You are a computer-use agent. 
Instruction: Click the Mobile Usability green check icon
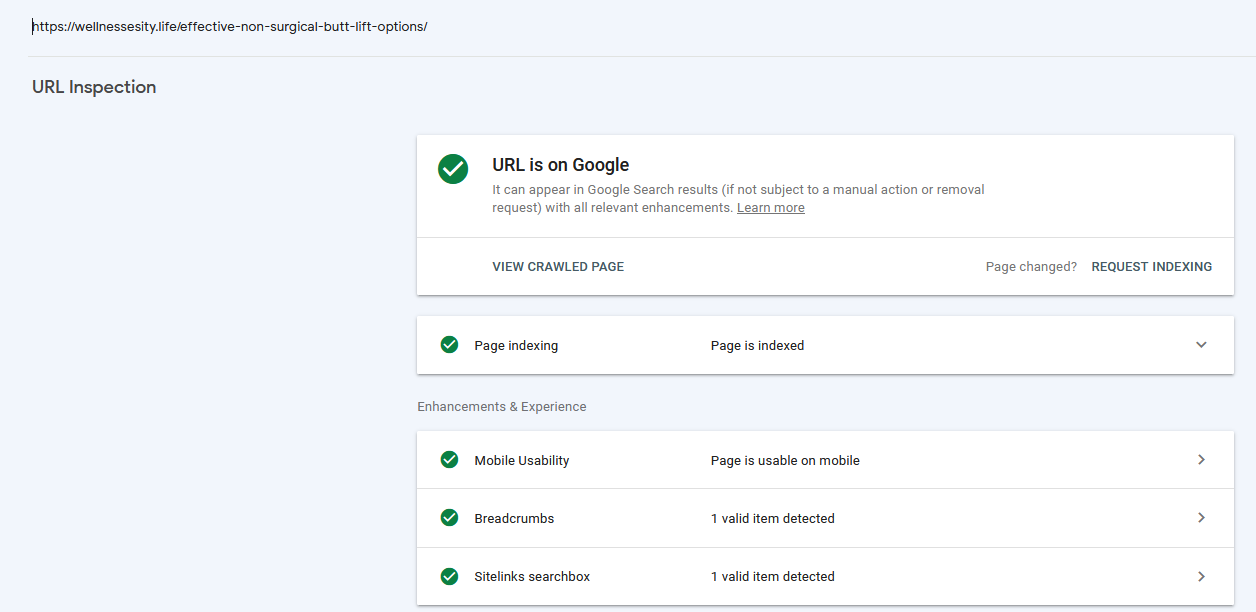[x=450, y=460]
